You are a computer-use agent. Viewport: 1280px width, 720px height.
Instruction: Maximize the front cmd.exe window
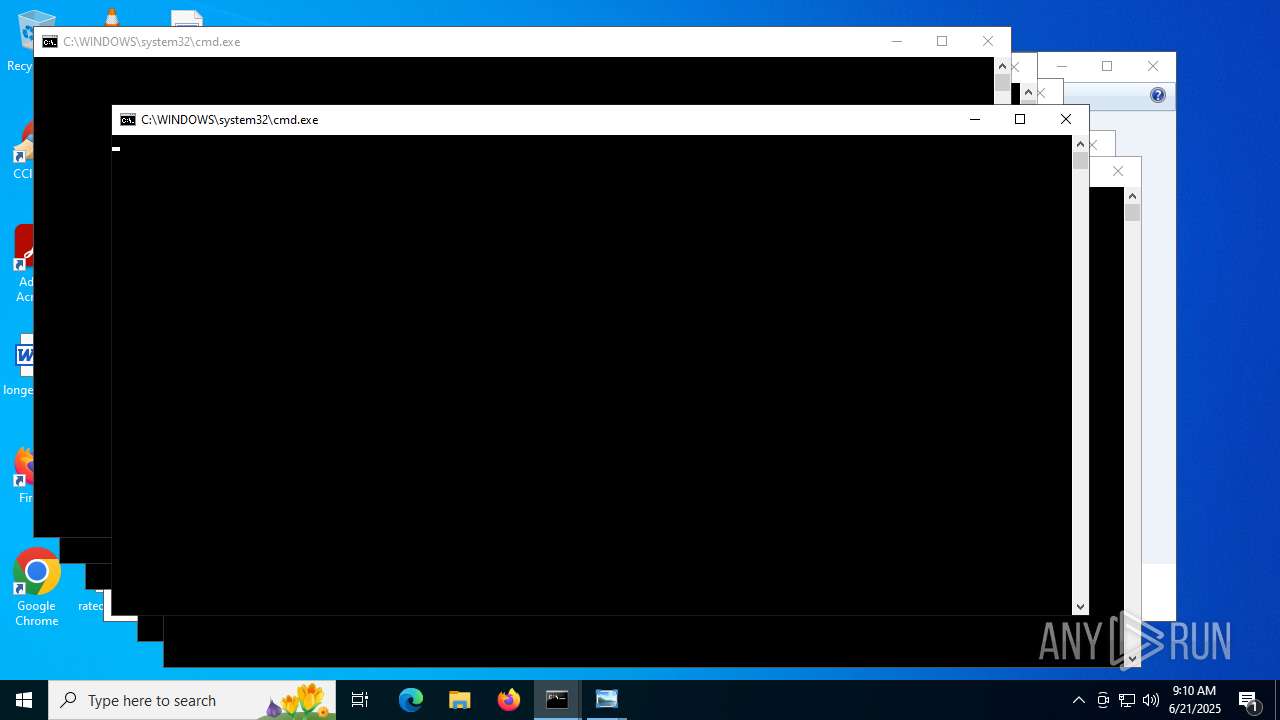[1020, 120]
